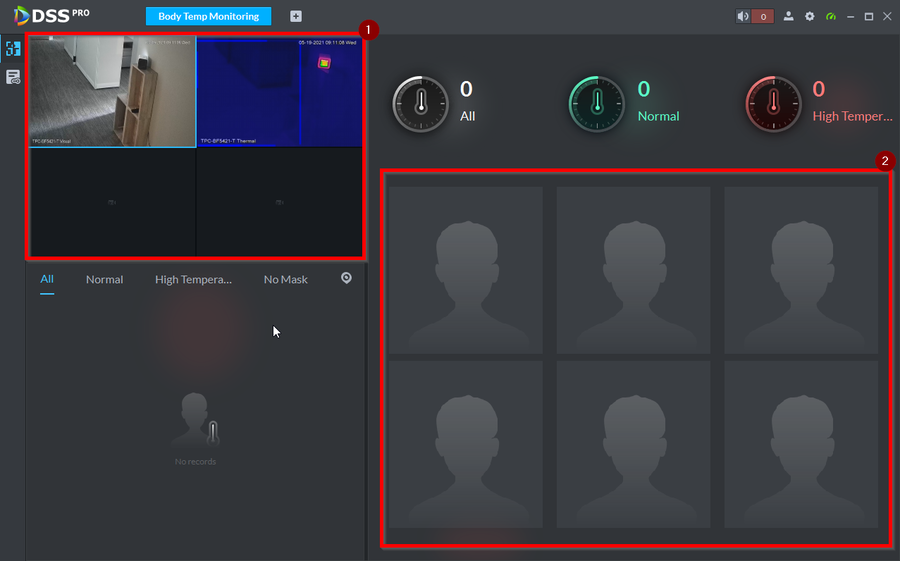Click the No records text
Viewport: 900px width, 561px height.
[x=195, y=462]
